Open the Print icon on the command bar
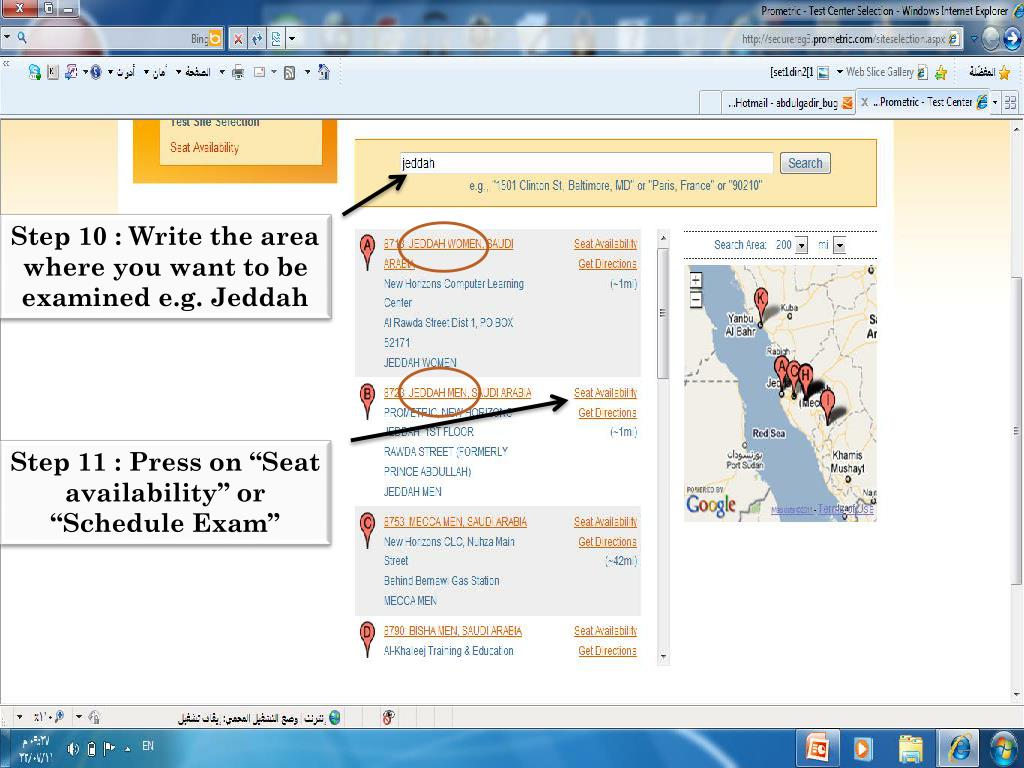The image size is (1024, 768). [x=236, y=72]
